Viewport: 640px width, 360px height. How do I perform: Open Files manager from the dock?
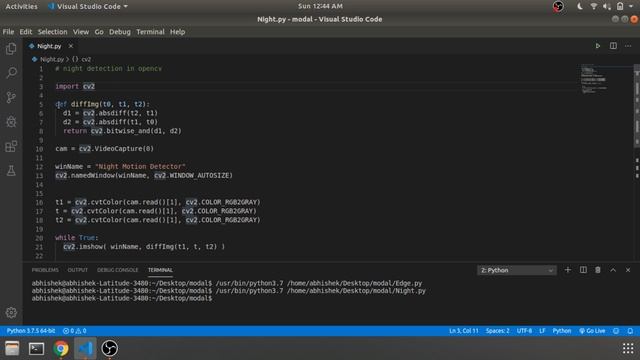click(x=12, y=348)
